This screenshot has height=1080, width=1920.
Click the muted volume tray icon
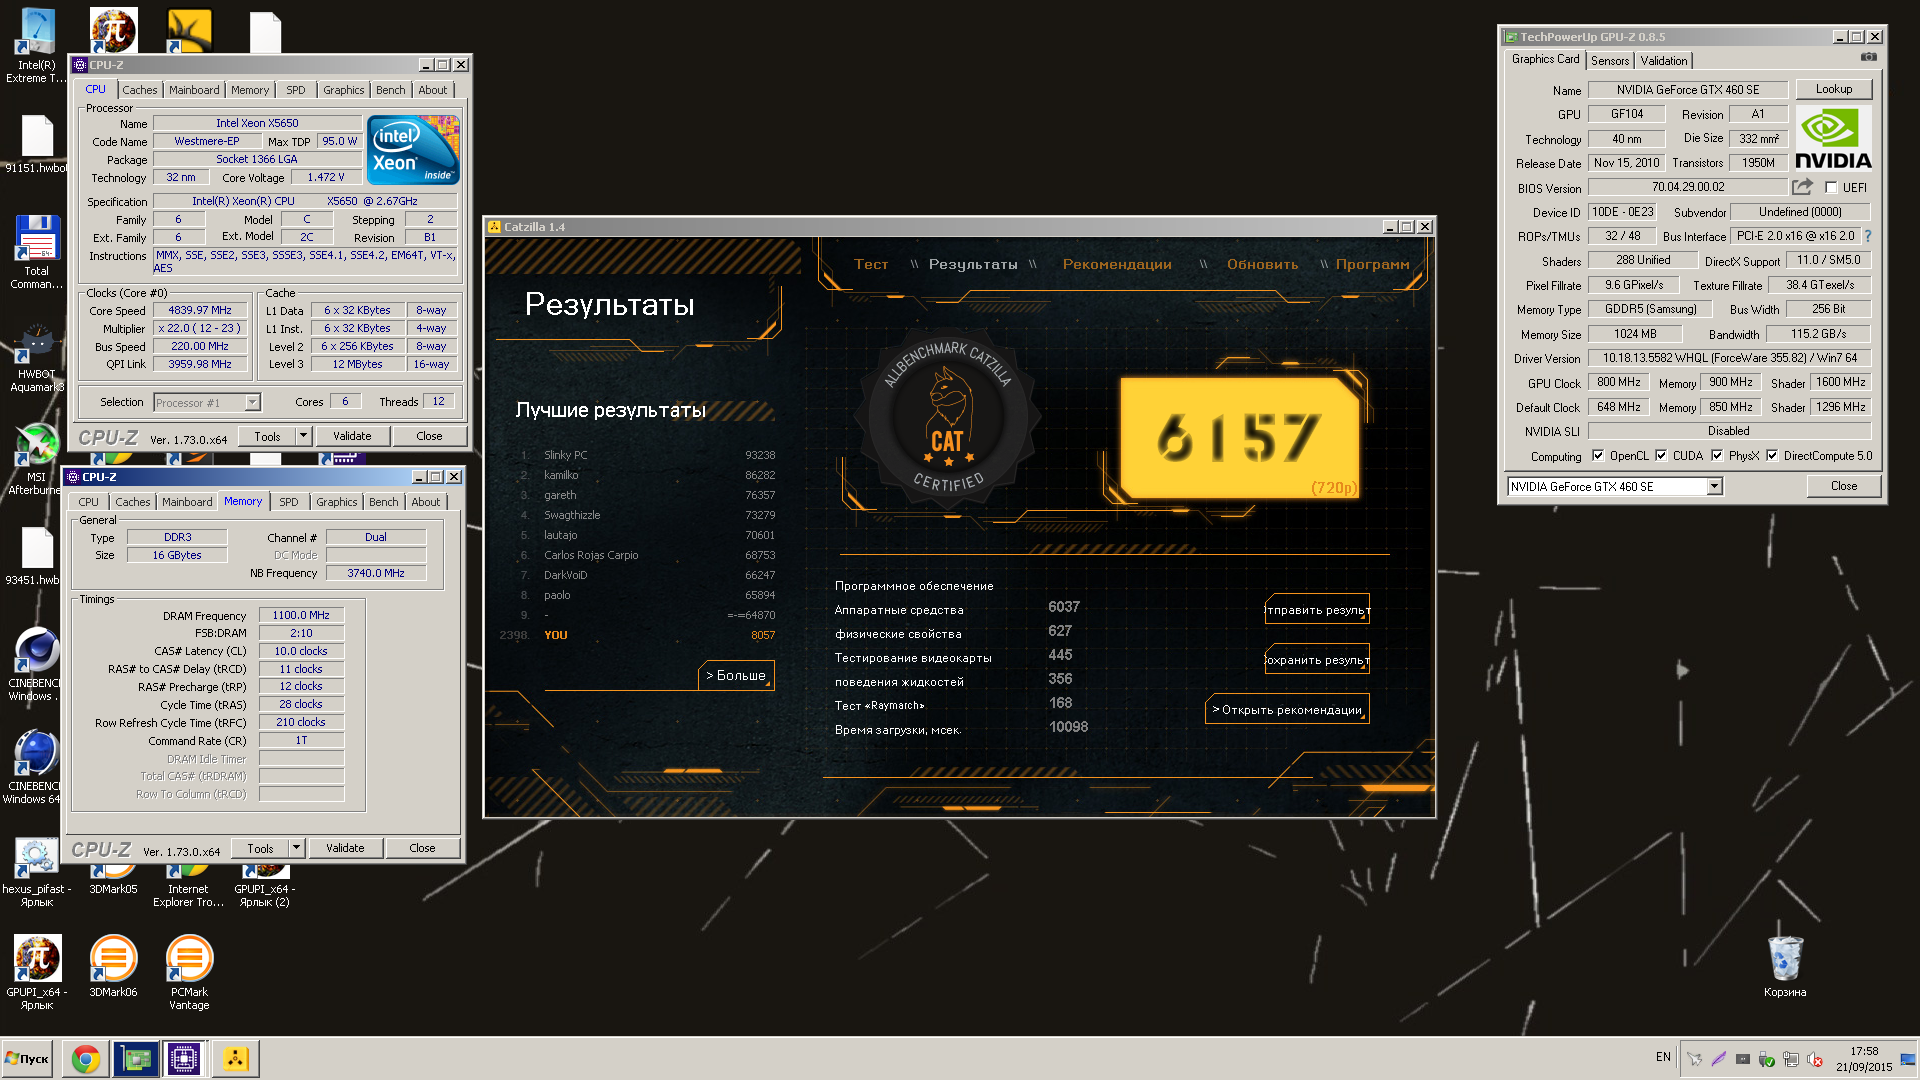1815,1059
